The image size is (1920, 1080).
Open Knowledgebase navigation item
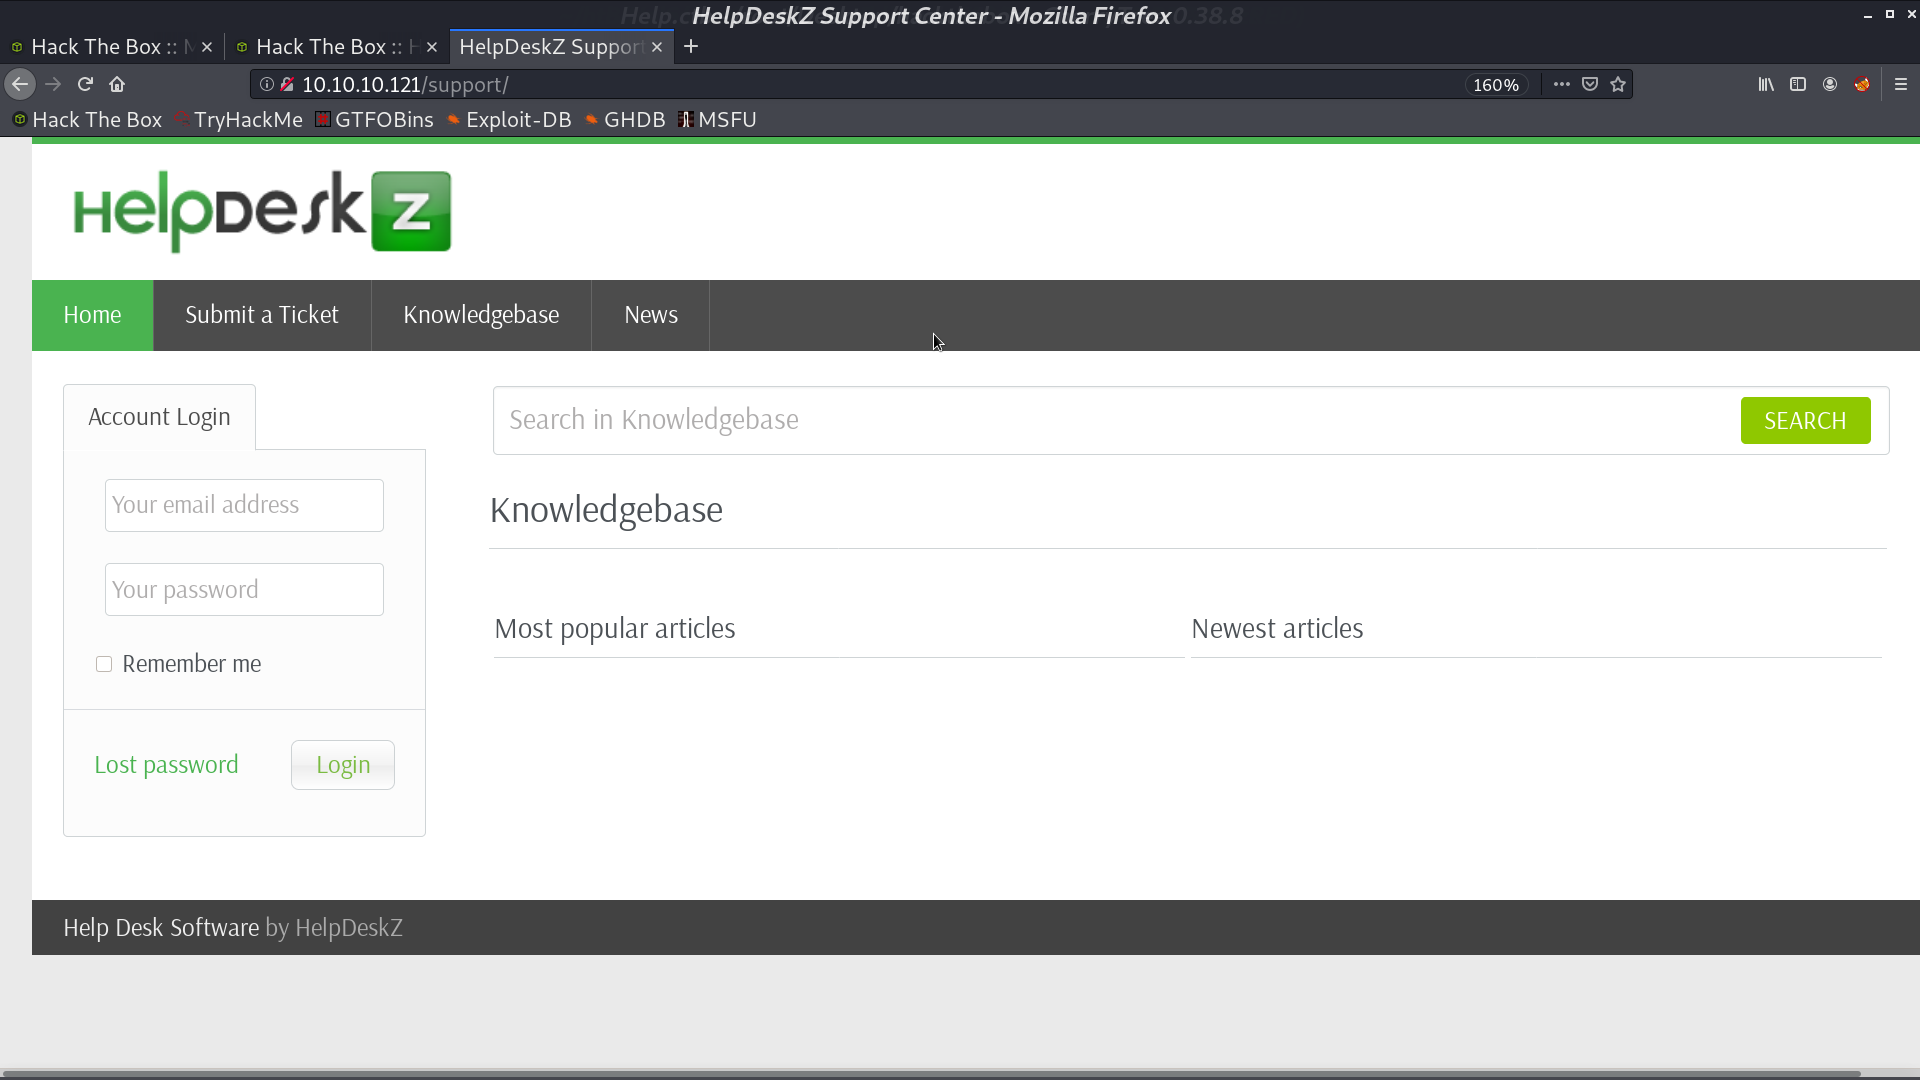481,315
